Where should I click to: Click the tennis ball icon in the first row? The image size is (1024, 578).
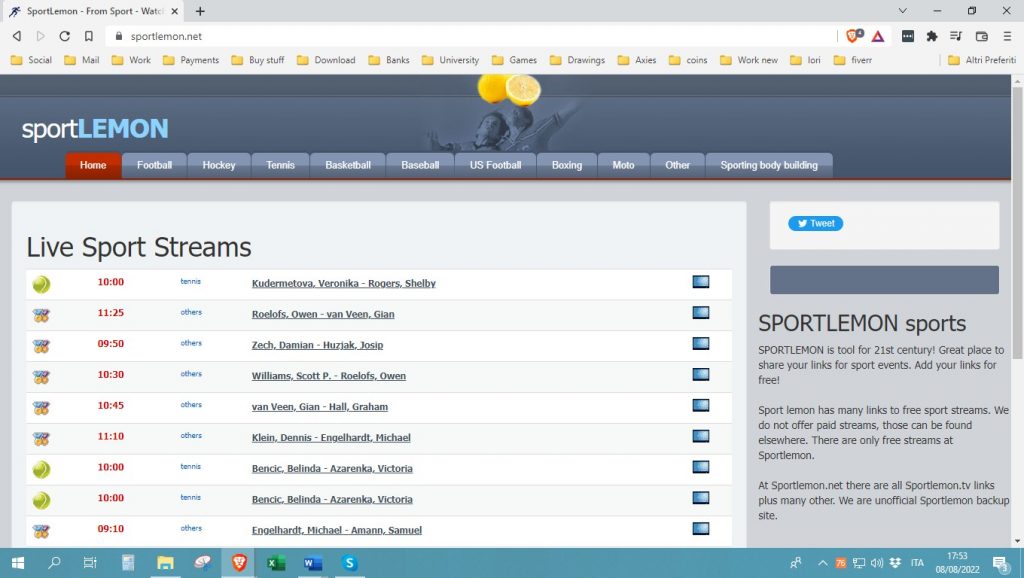(x=41, y=284)
